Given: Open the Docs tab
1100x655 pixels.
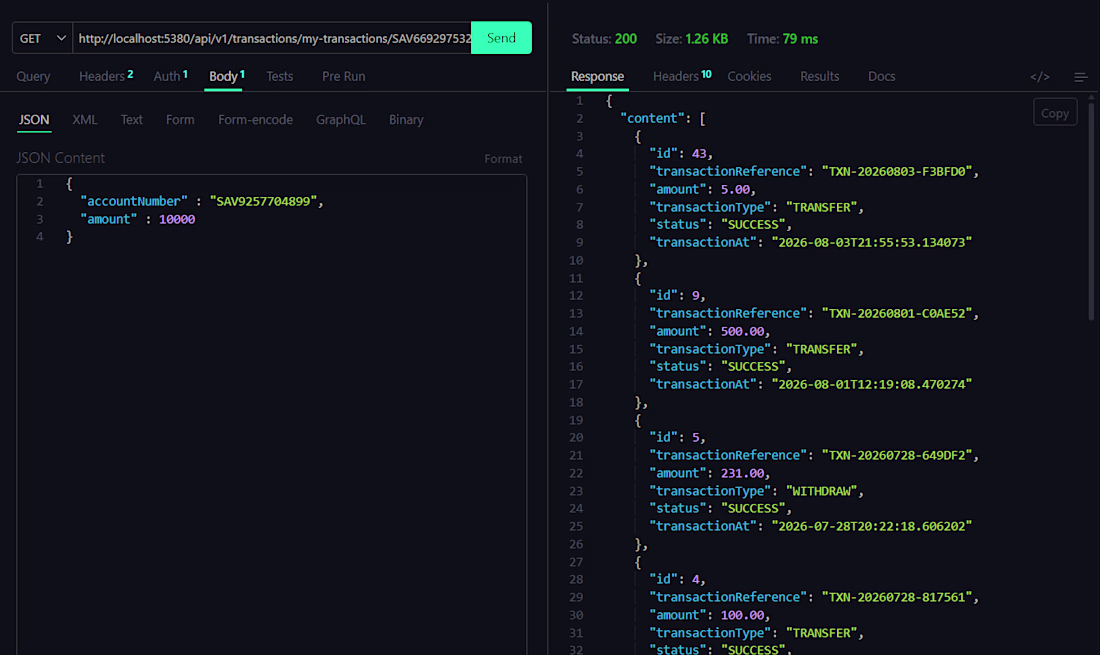Looking at the screenshot, I should [x=881, y=76].
